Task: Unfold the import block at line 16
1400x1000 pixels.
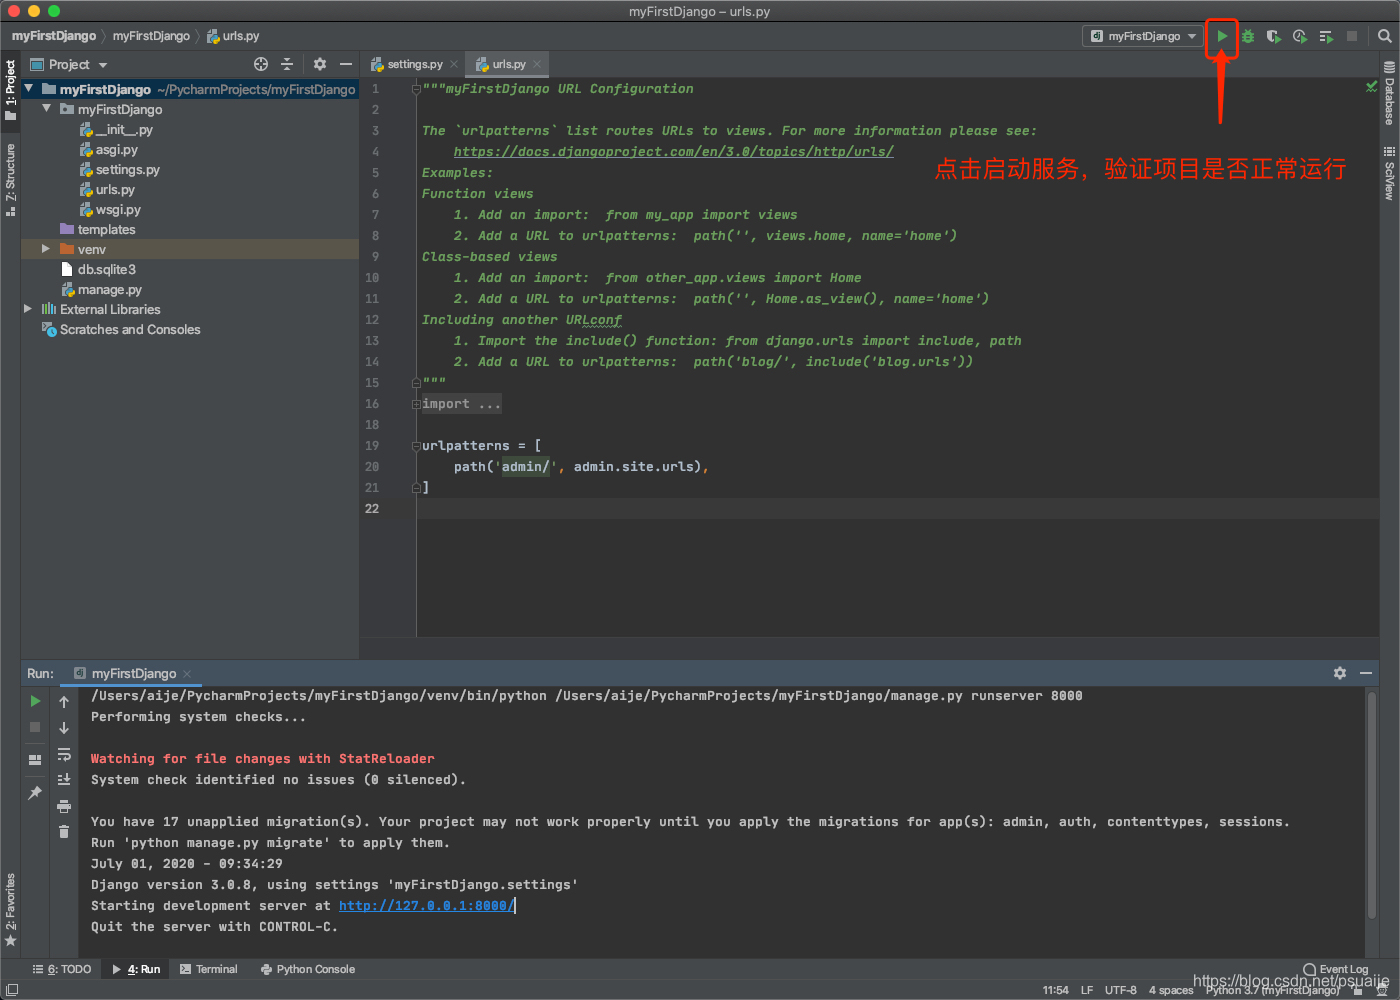Action: (x=416, y=404)
